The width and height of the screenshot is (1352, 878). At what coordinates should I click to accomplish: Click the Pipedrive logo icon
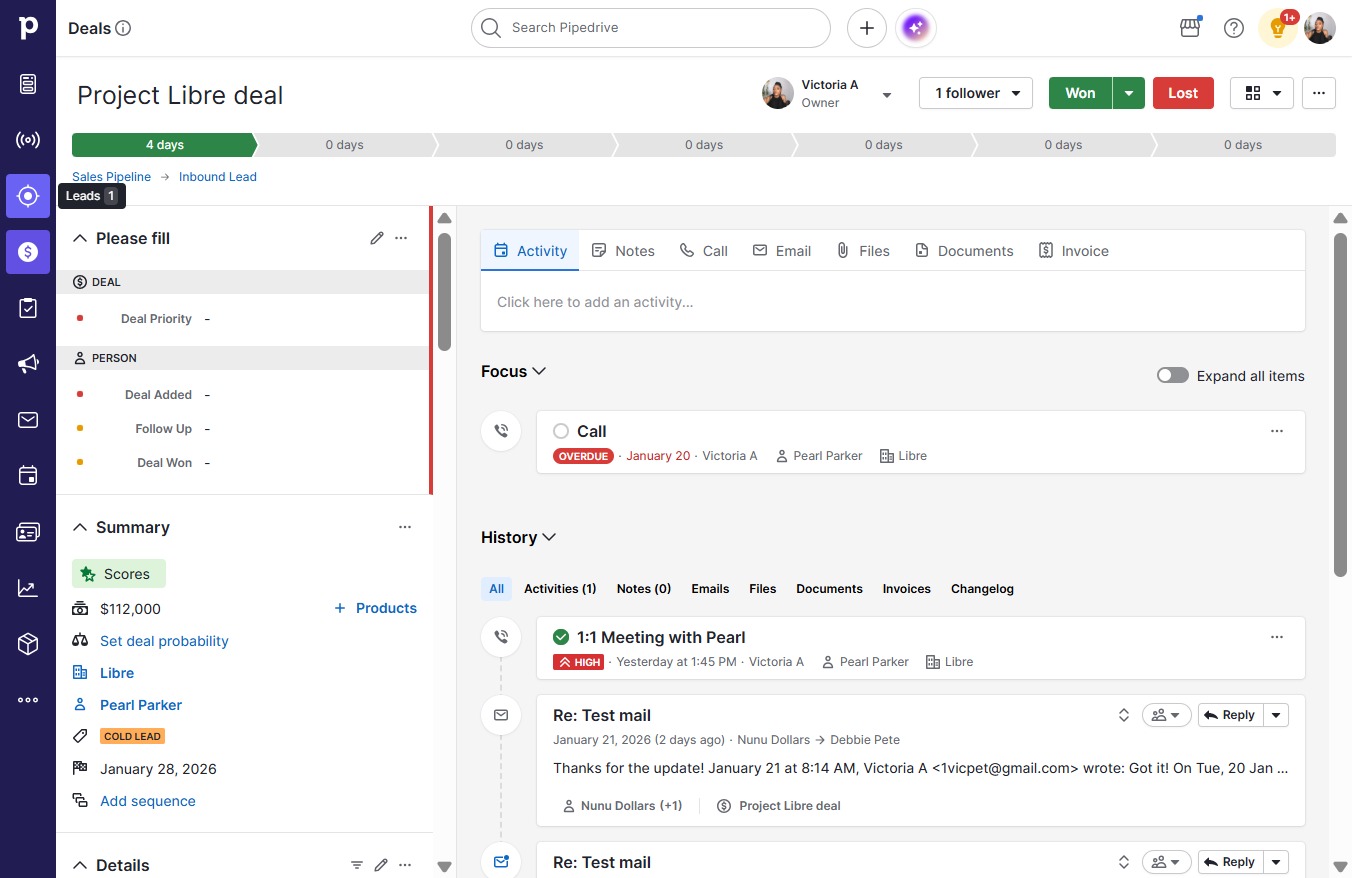click(28, 28)
